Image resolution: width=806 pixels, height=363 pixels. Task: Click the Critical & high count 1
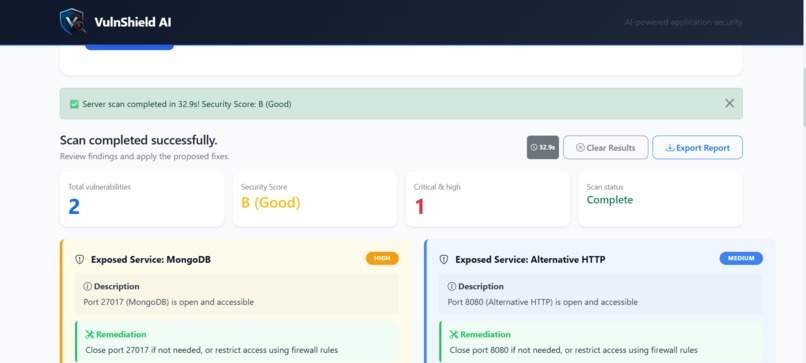pos(419,207)
